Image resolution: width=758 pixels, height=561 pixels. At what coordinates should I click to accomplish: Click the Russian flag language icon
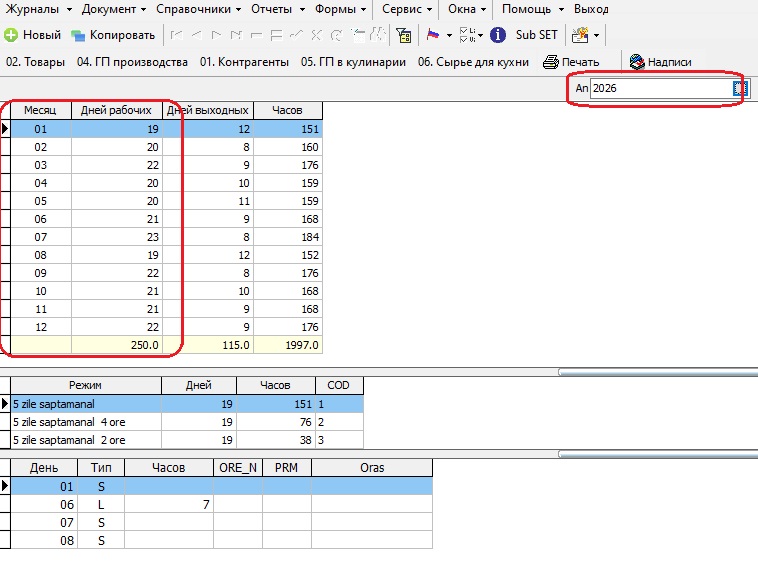(x=433, y=34)
